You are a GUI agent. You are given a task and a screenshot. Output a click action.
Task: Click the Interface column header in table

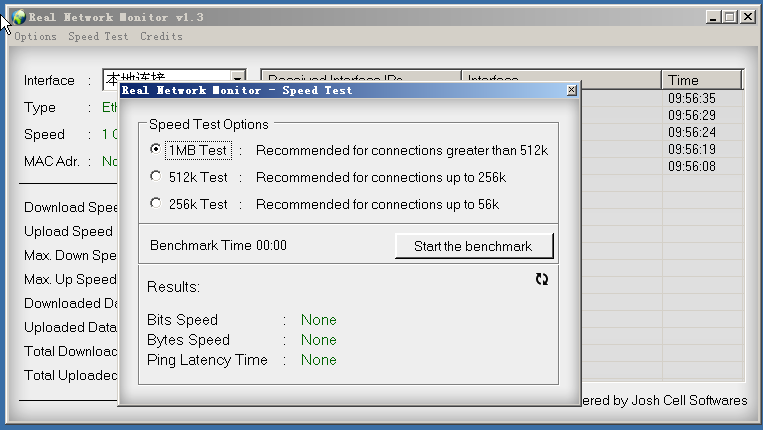point(562,77)
